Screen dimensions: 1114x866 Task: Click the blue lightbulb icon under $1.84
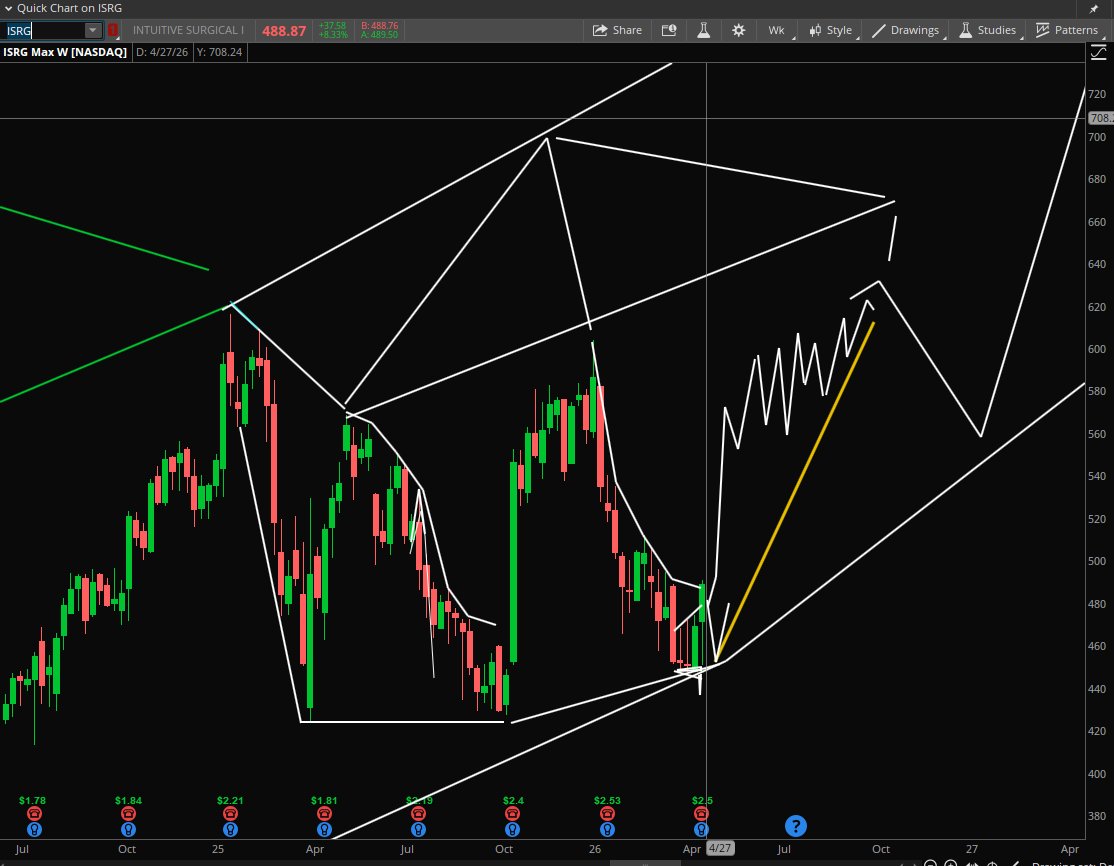click(128, 829)
